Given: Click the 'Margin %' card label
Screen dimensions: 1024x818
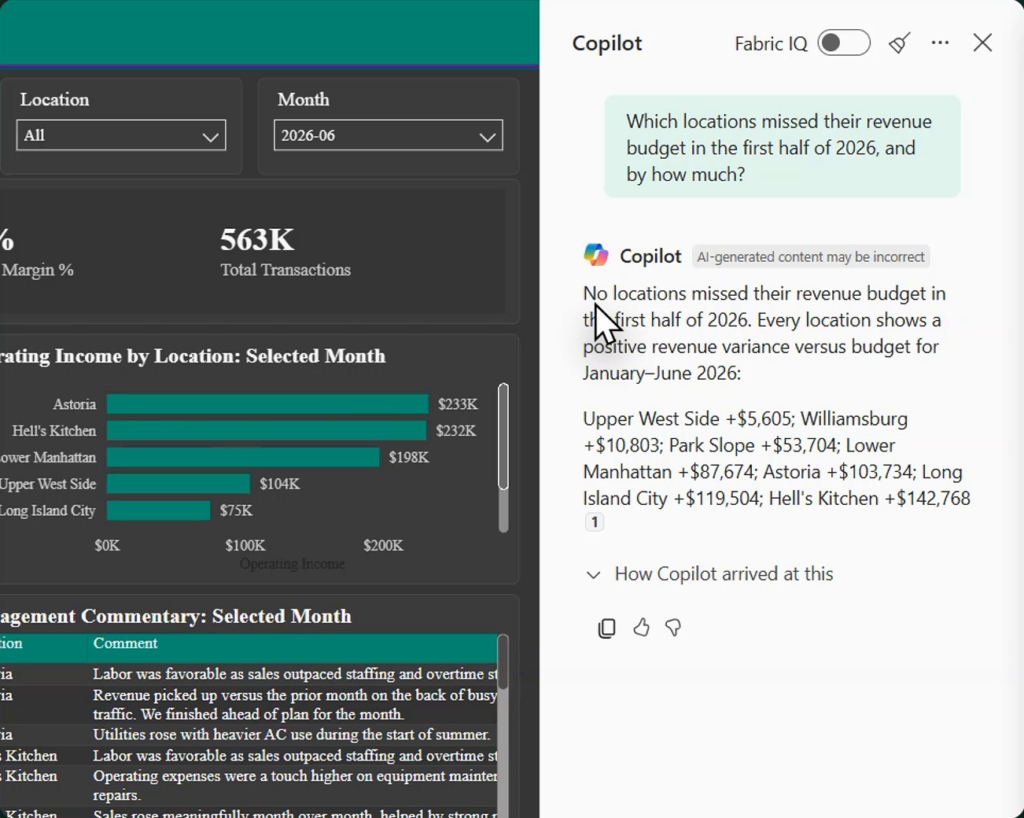Looking at the screenshot, I should (x=37, y=270).
